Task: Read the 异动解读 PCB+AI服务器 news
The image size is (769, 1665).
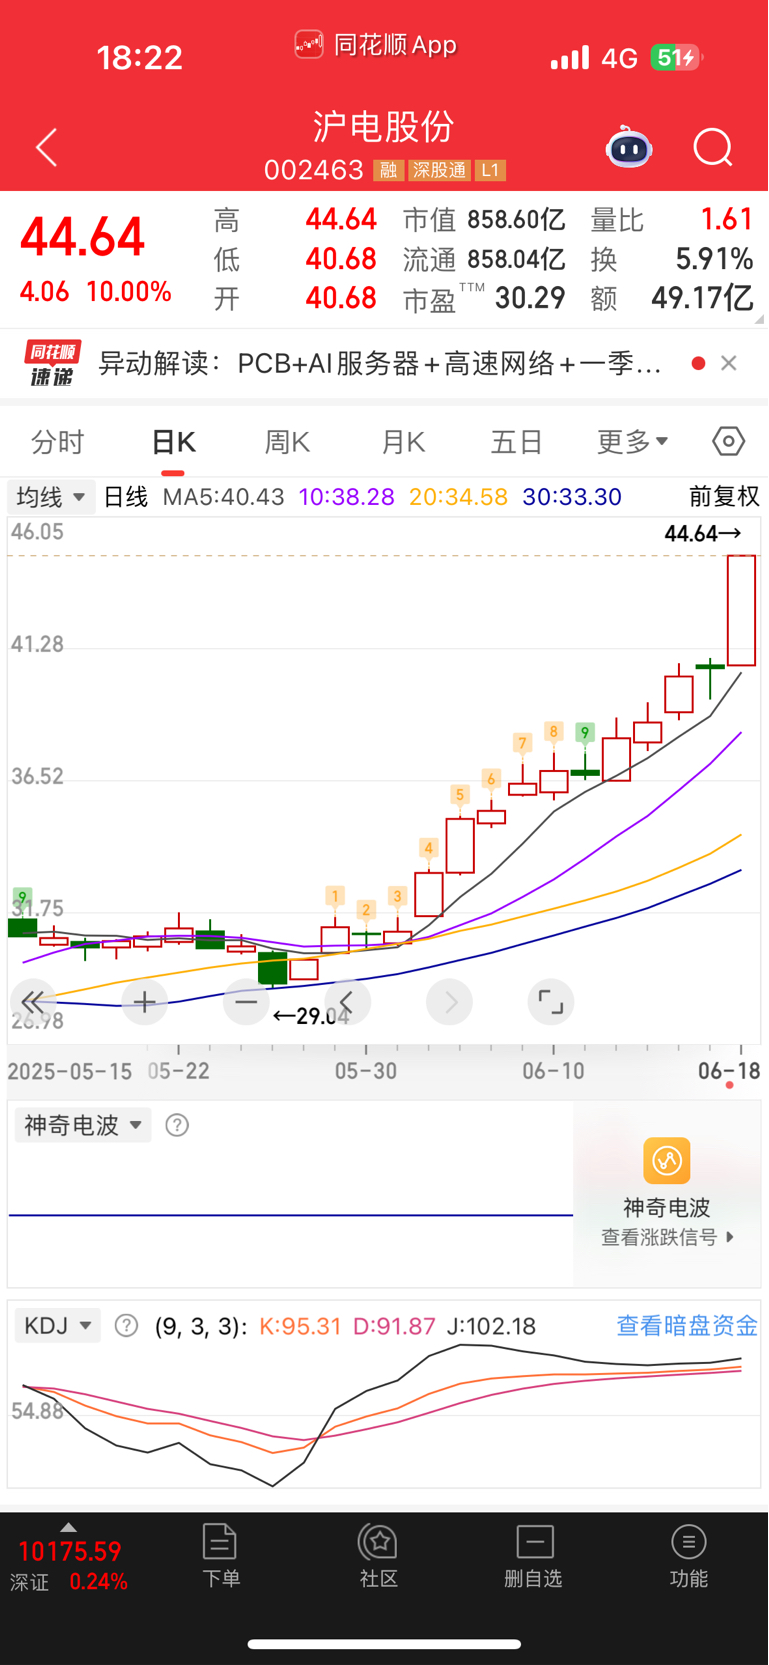Action: 380,363
